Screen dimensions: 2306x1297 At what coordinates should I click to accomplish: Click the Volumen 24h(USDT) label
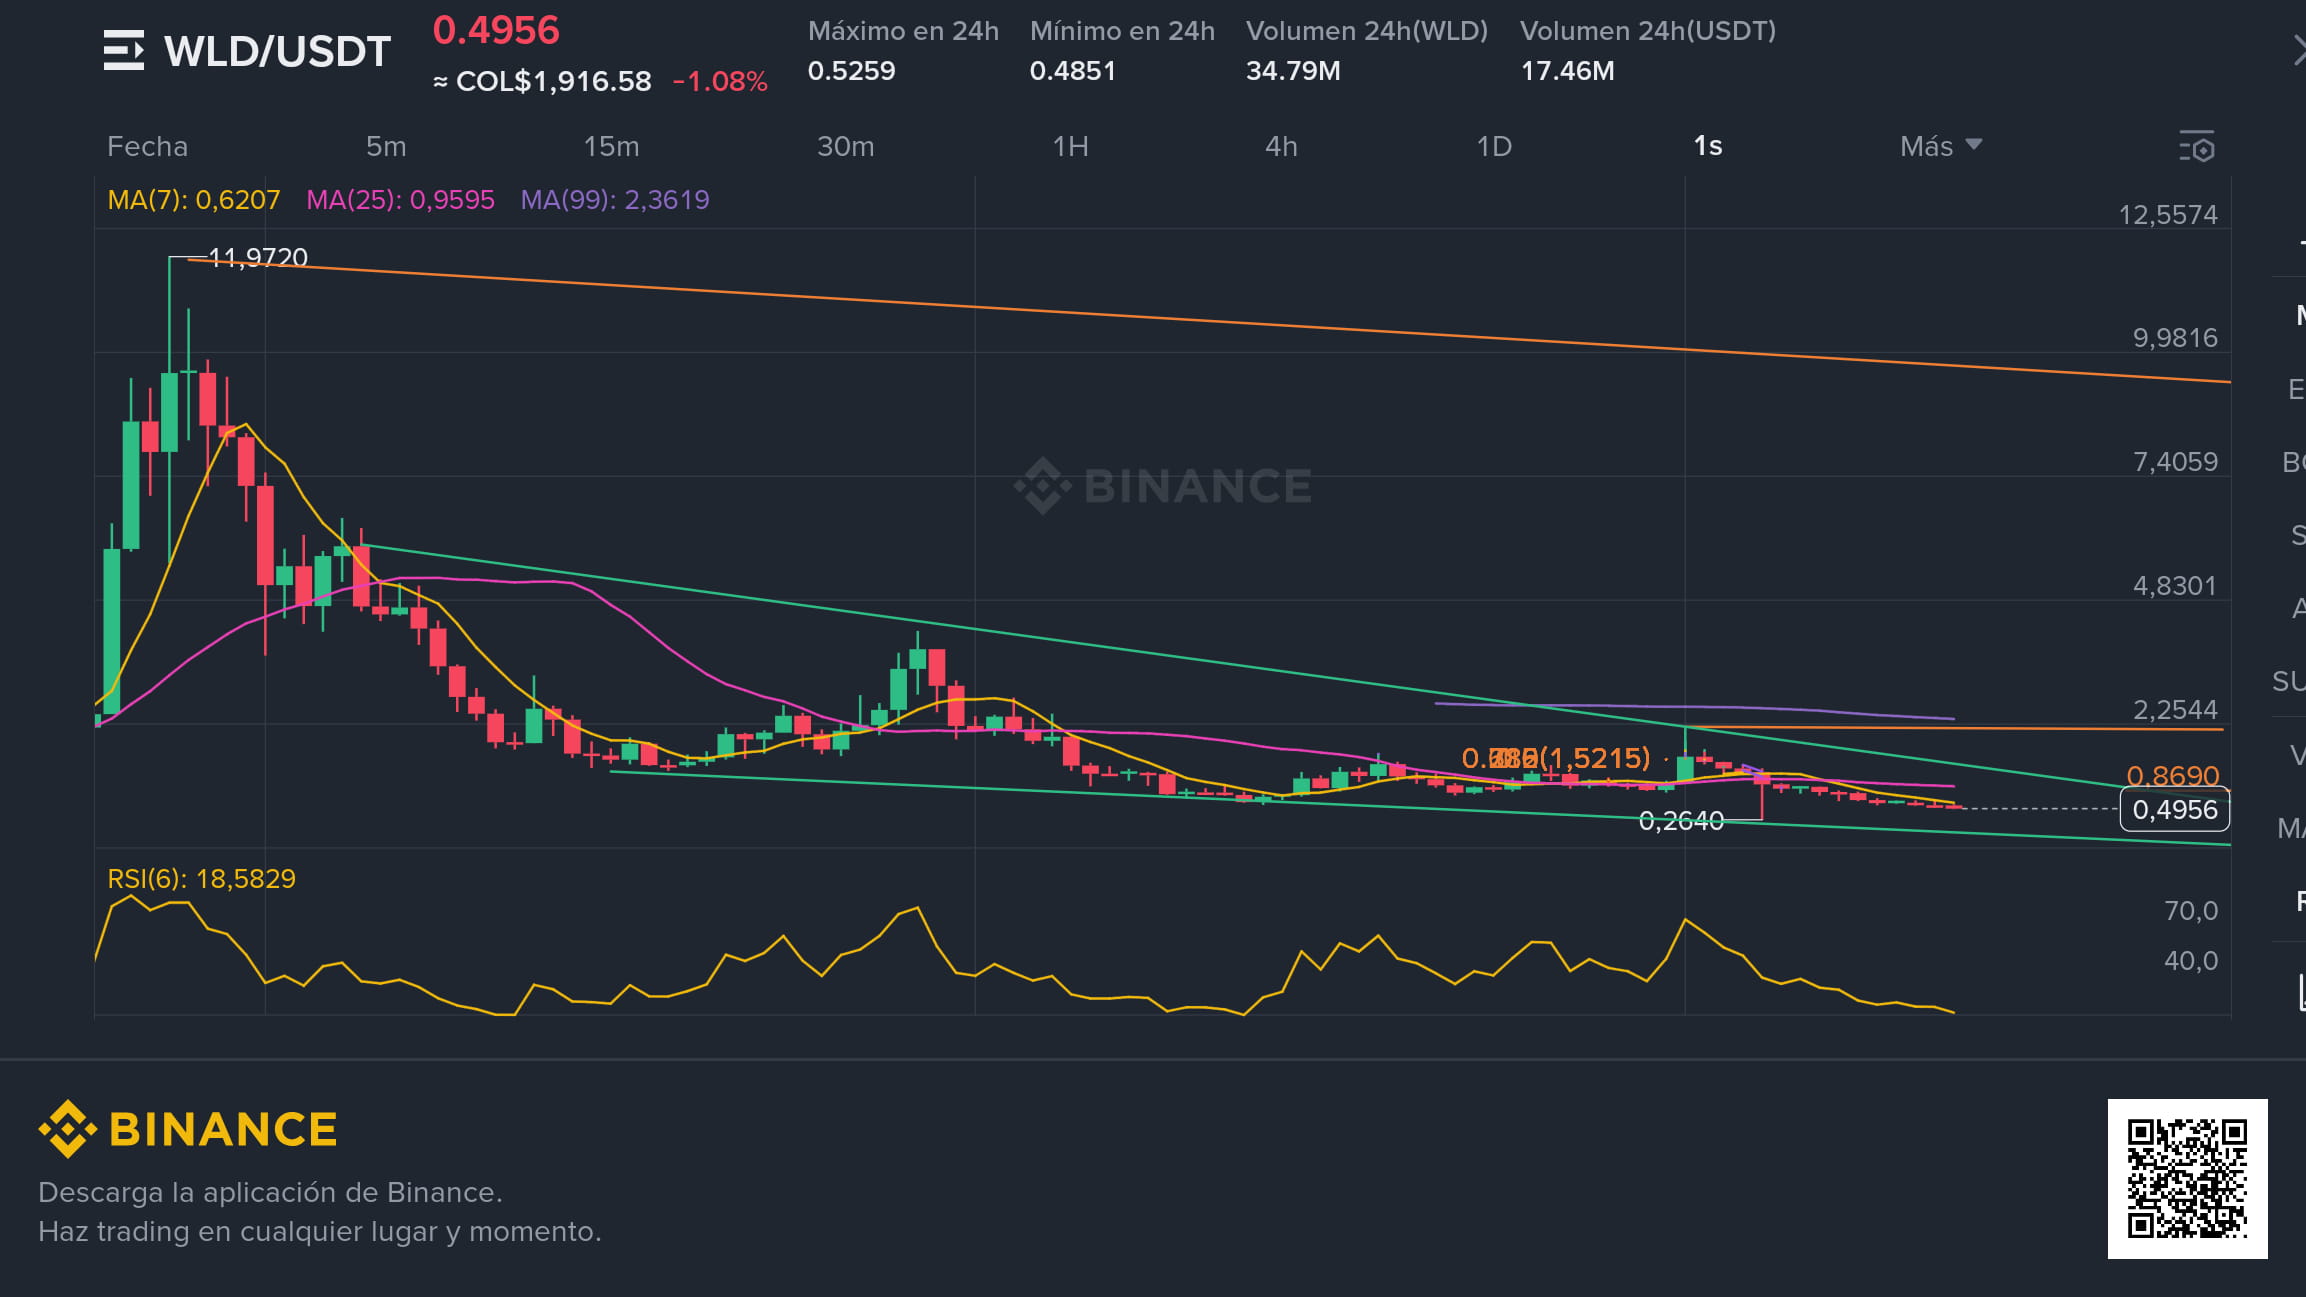coord(1648,31)
